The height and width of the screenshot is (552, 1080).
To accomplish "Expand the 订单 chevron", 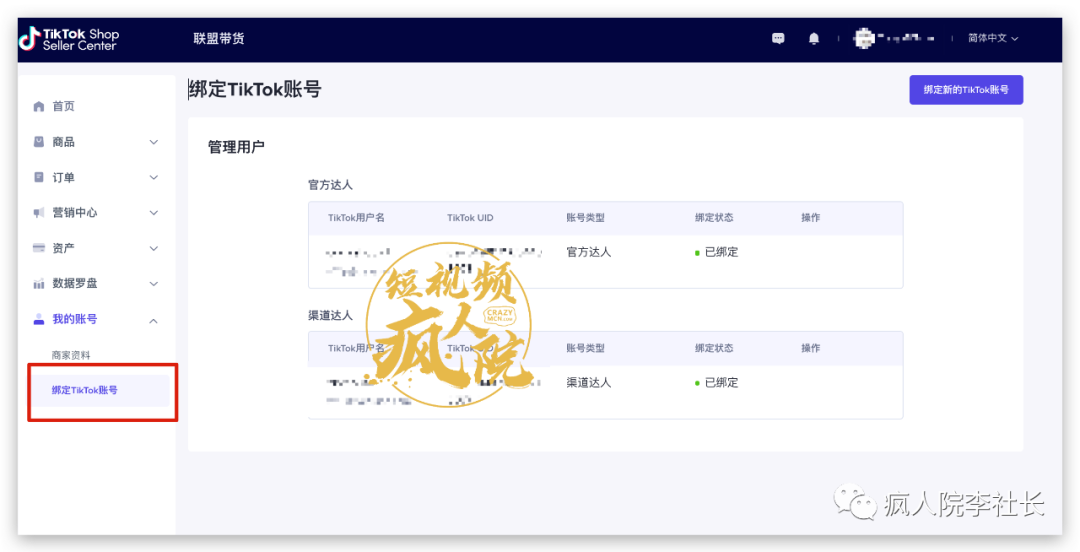I will click(x=154, y=177).
